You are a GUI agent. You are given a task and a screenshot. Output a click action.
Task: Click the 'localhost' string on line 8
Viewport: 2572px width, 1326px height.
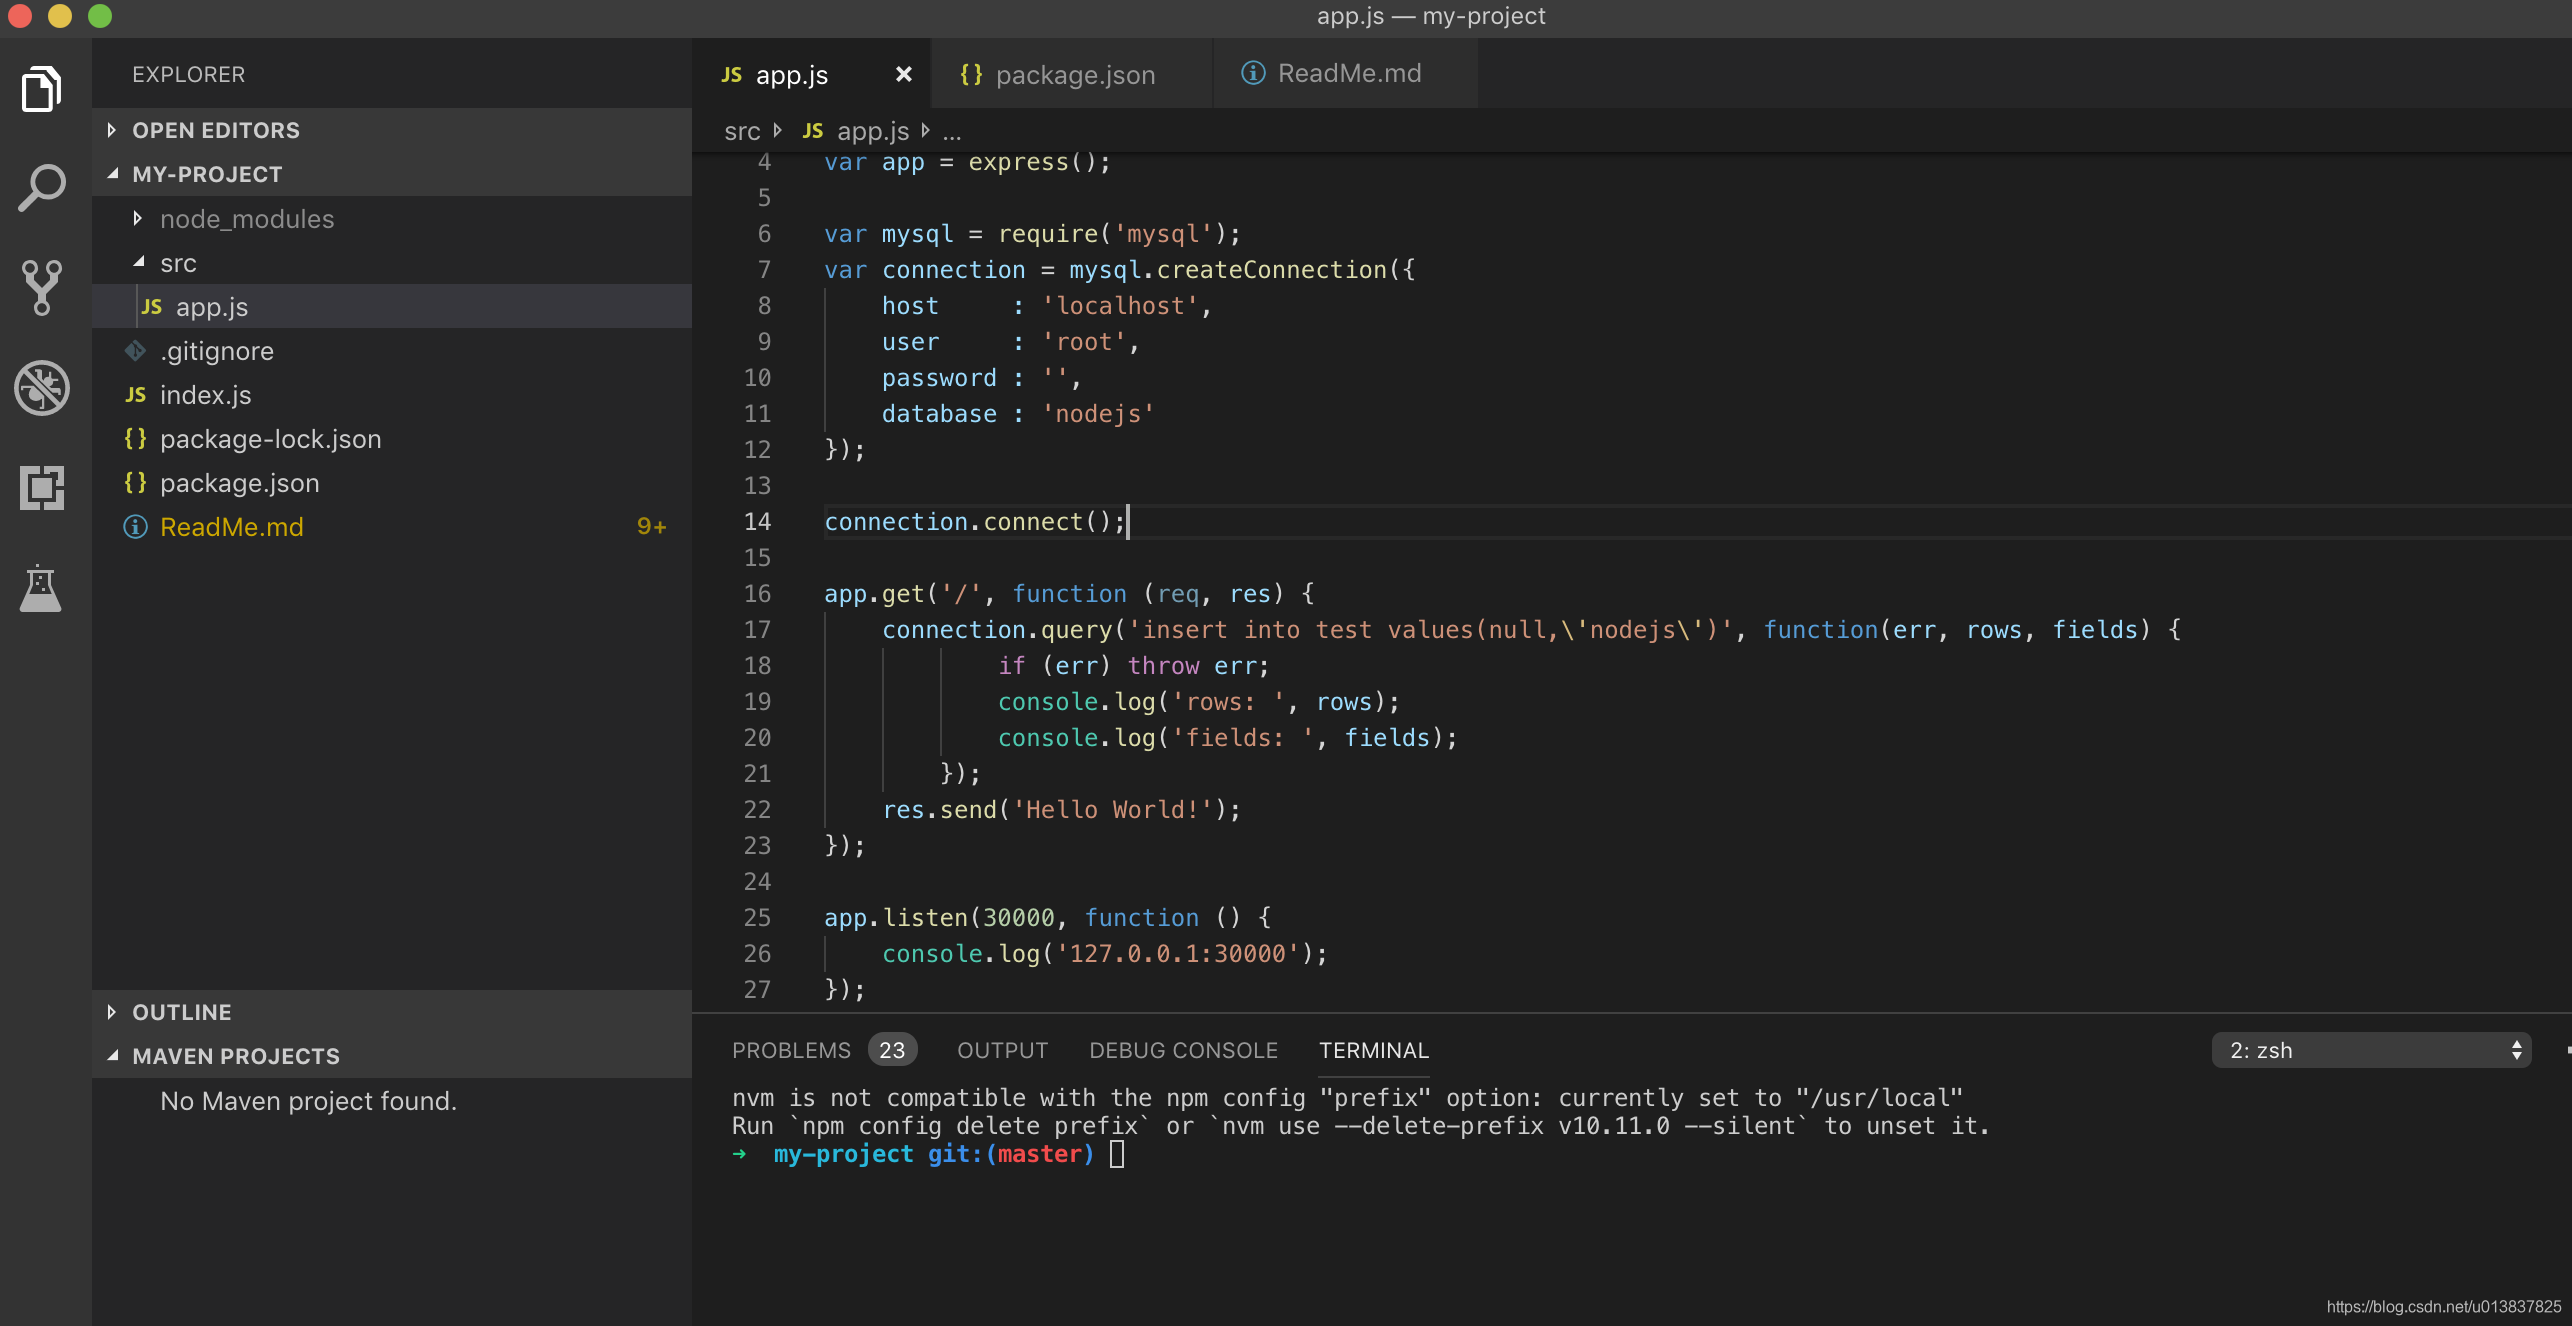1120,306
